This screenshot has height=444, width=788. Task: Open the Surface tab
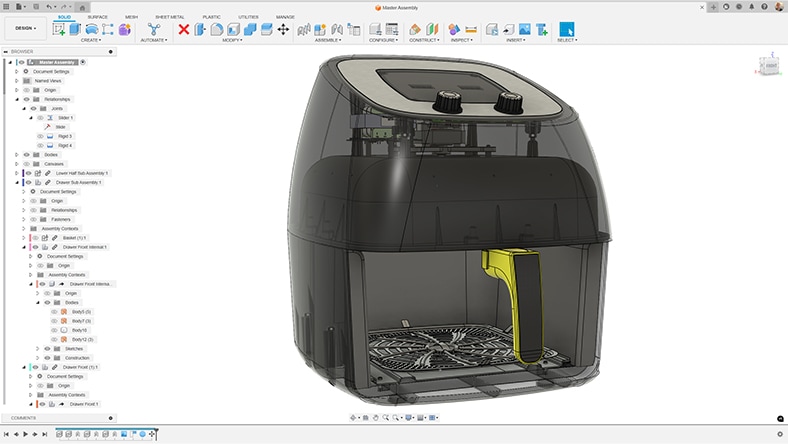(98, 17)
